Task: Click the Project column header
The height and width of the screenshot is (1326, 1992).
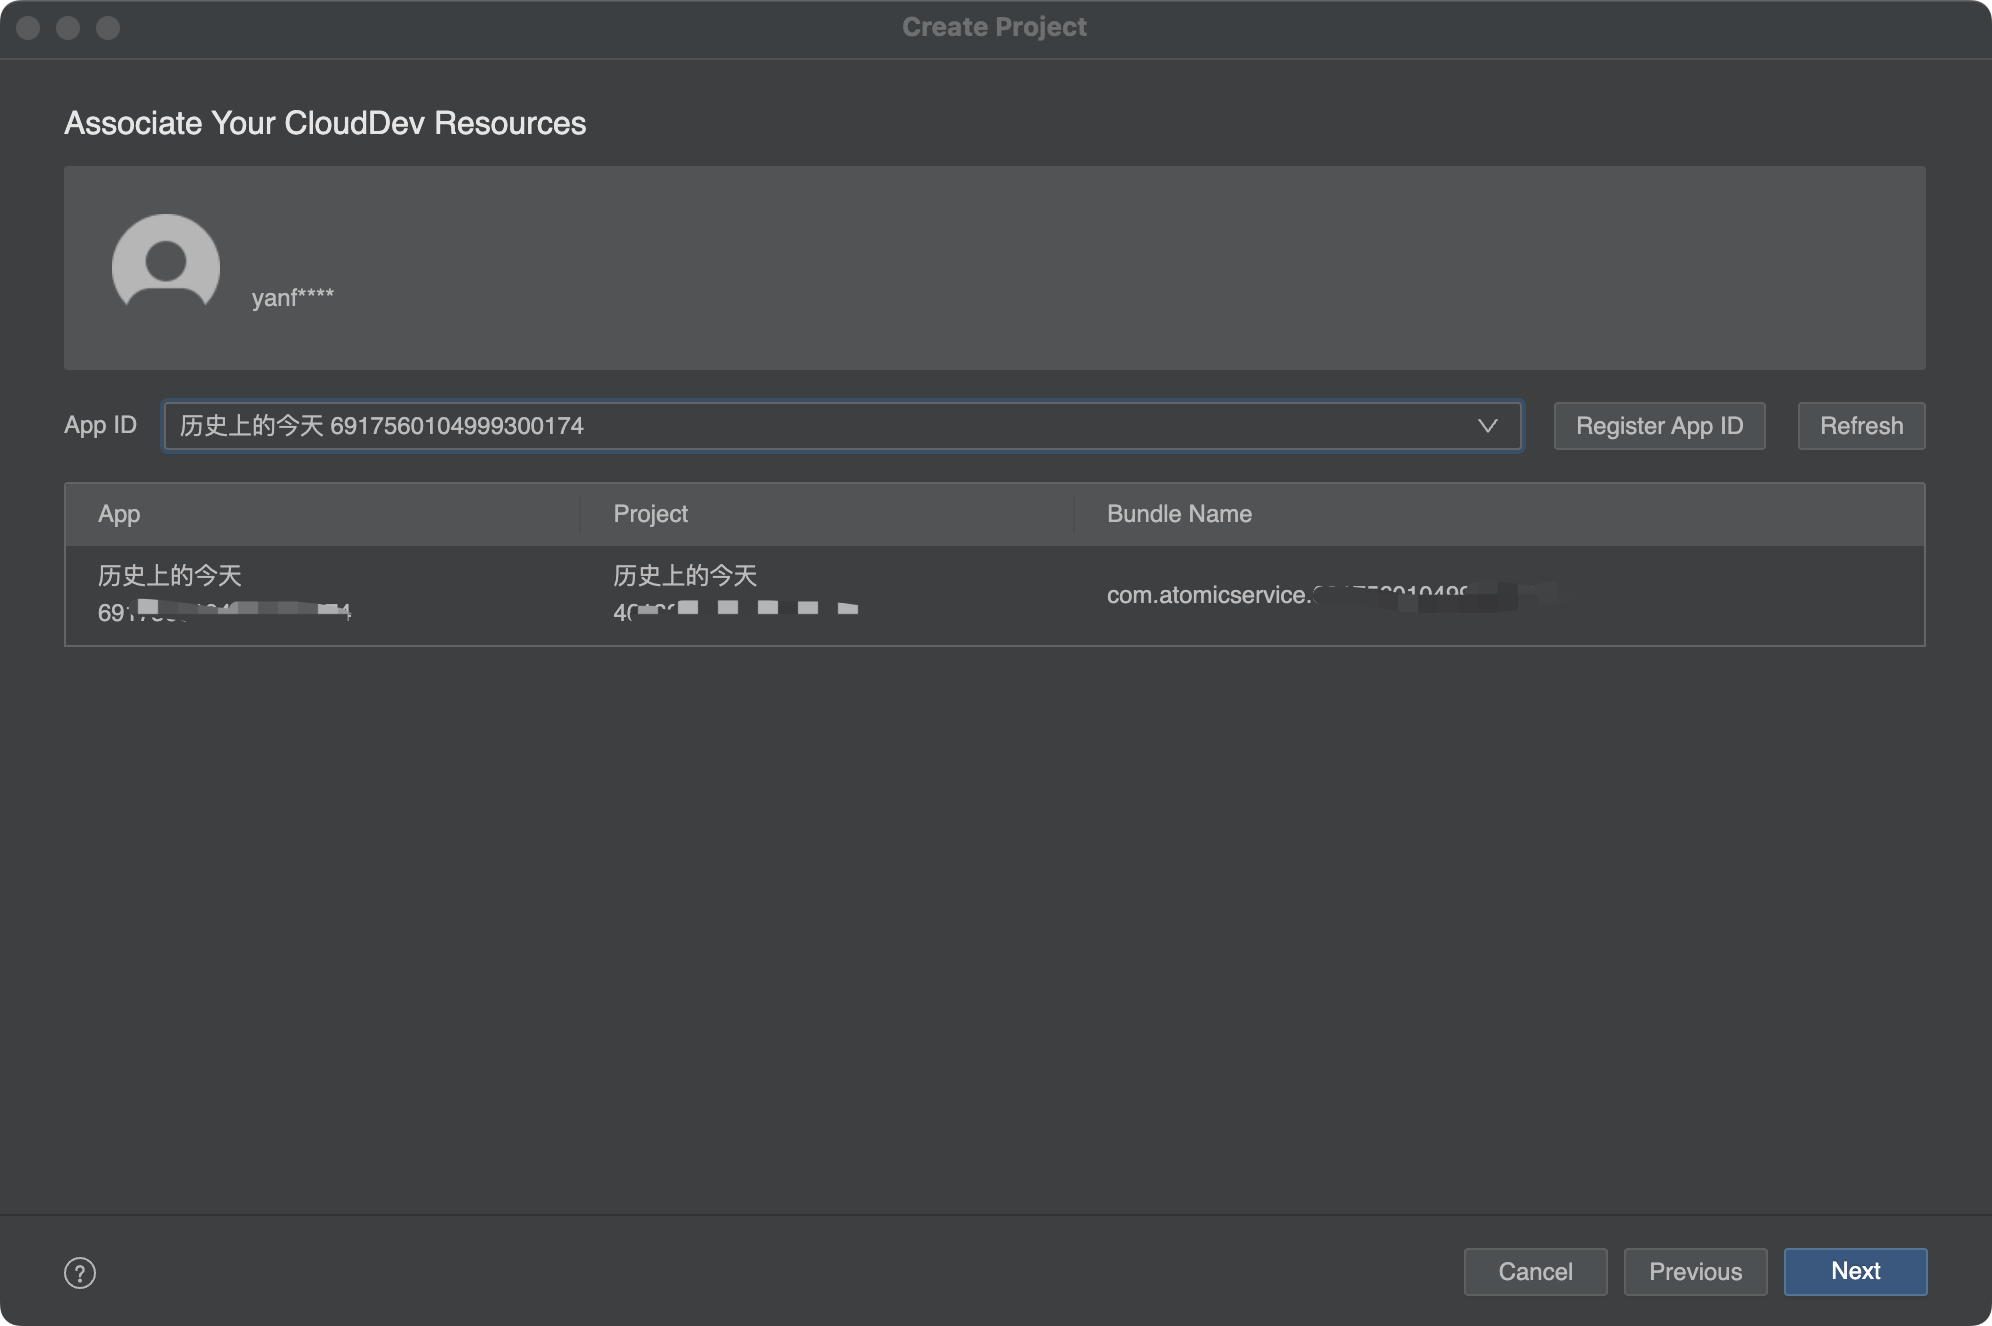Action: coord(650,514)
